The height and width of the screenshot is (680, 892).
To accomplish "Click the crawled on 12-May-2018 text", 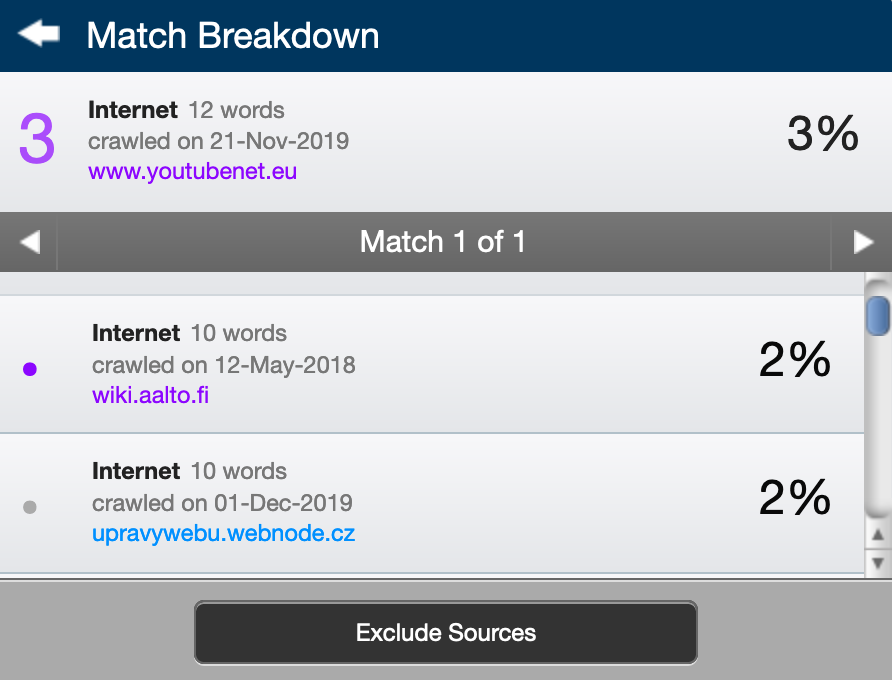I will point(224,365).
